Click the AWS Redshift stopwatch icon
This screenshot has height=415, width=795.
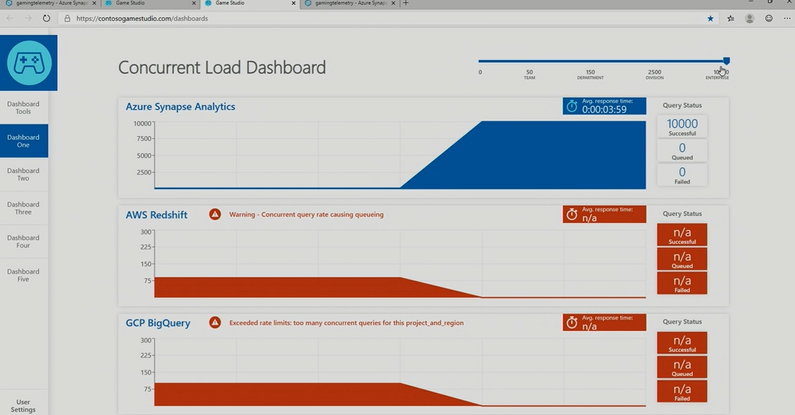pos(572,214)
